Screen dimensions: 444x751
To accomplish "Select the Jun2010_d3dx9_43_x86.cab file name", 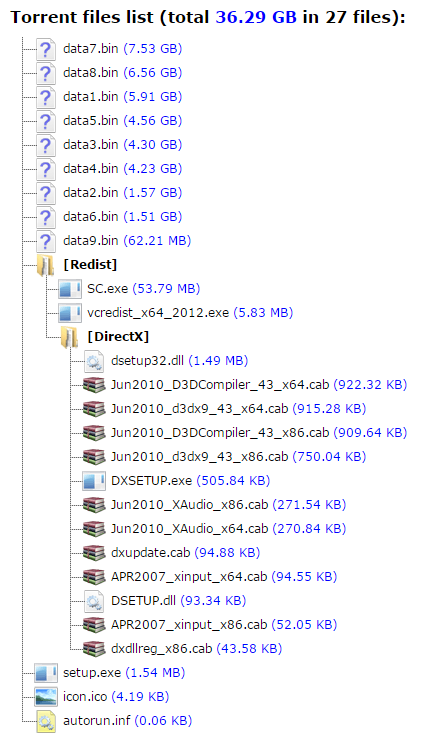I will pyautogui.click(x=200, y=456).
